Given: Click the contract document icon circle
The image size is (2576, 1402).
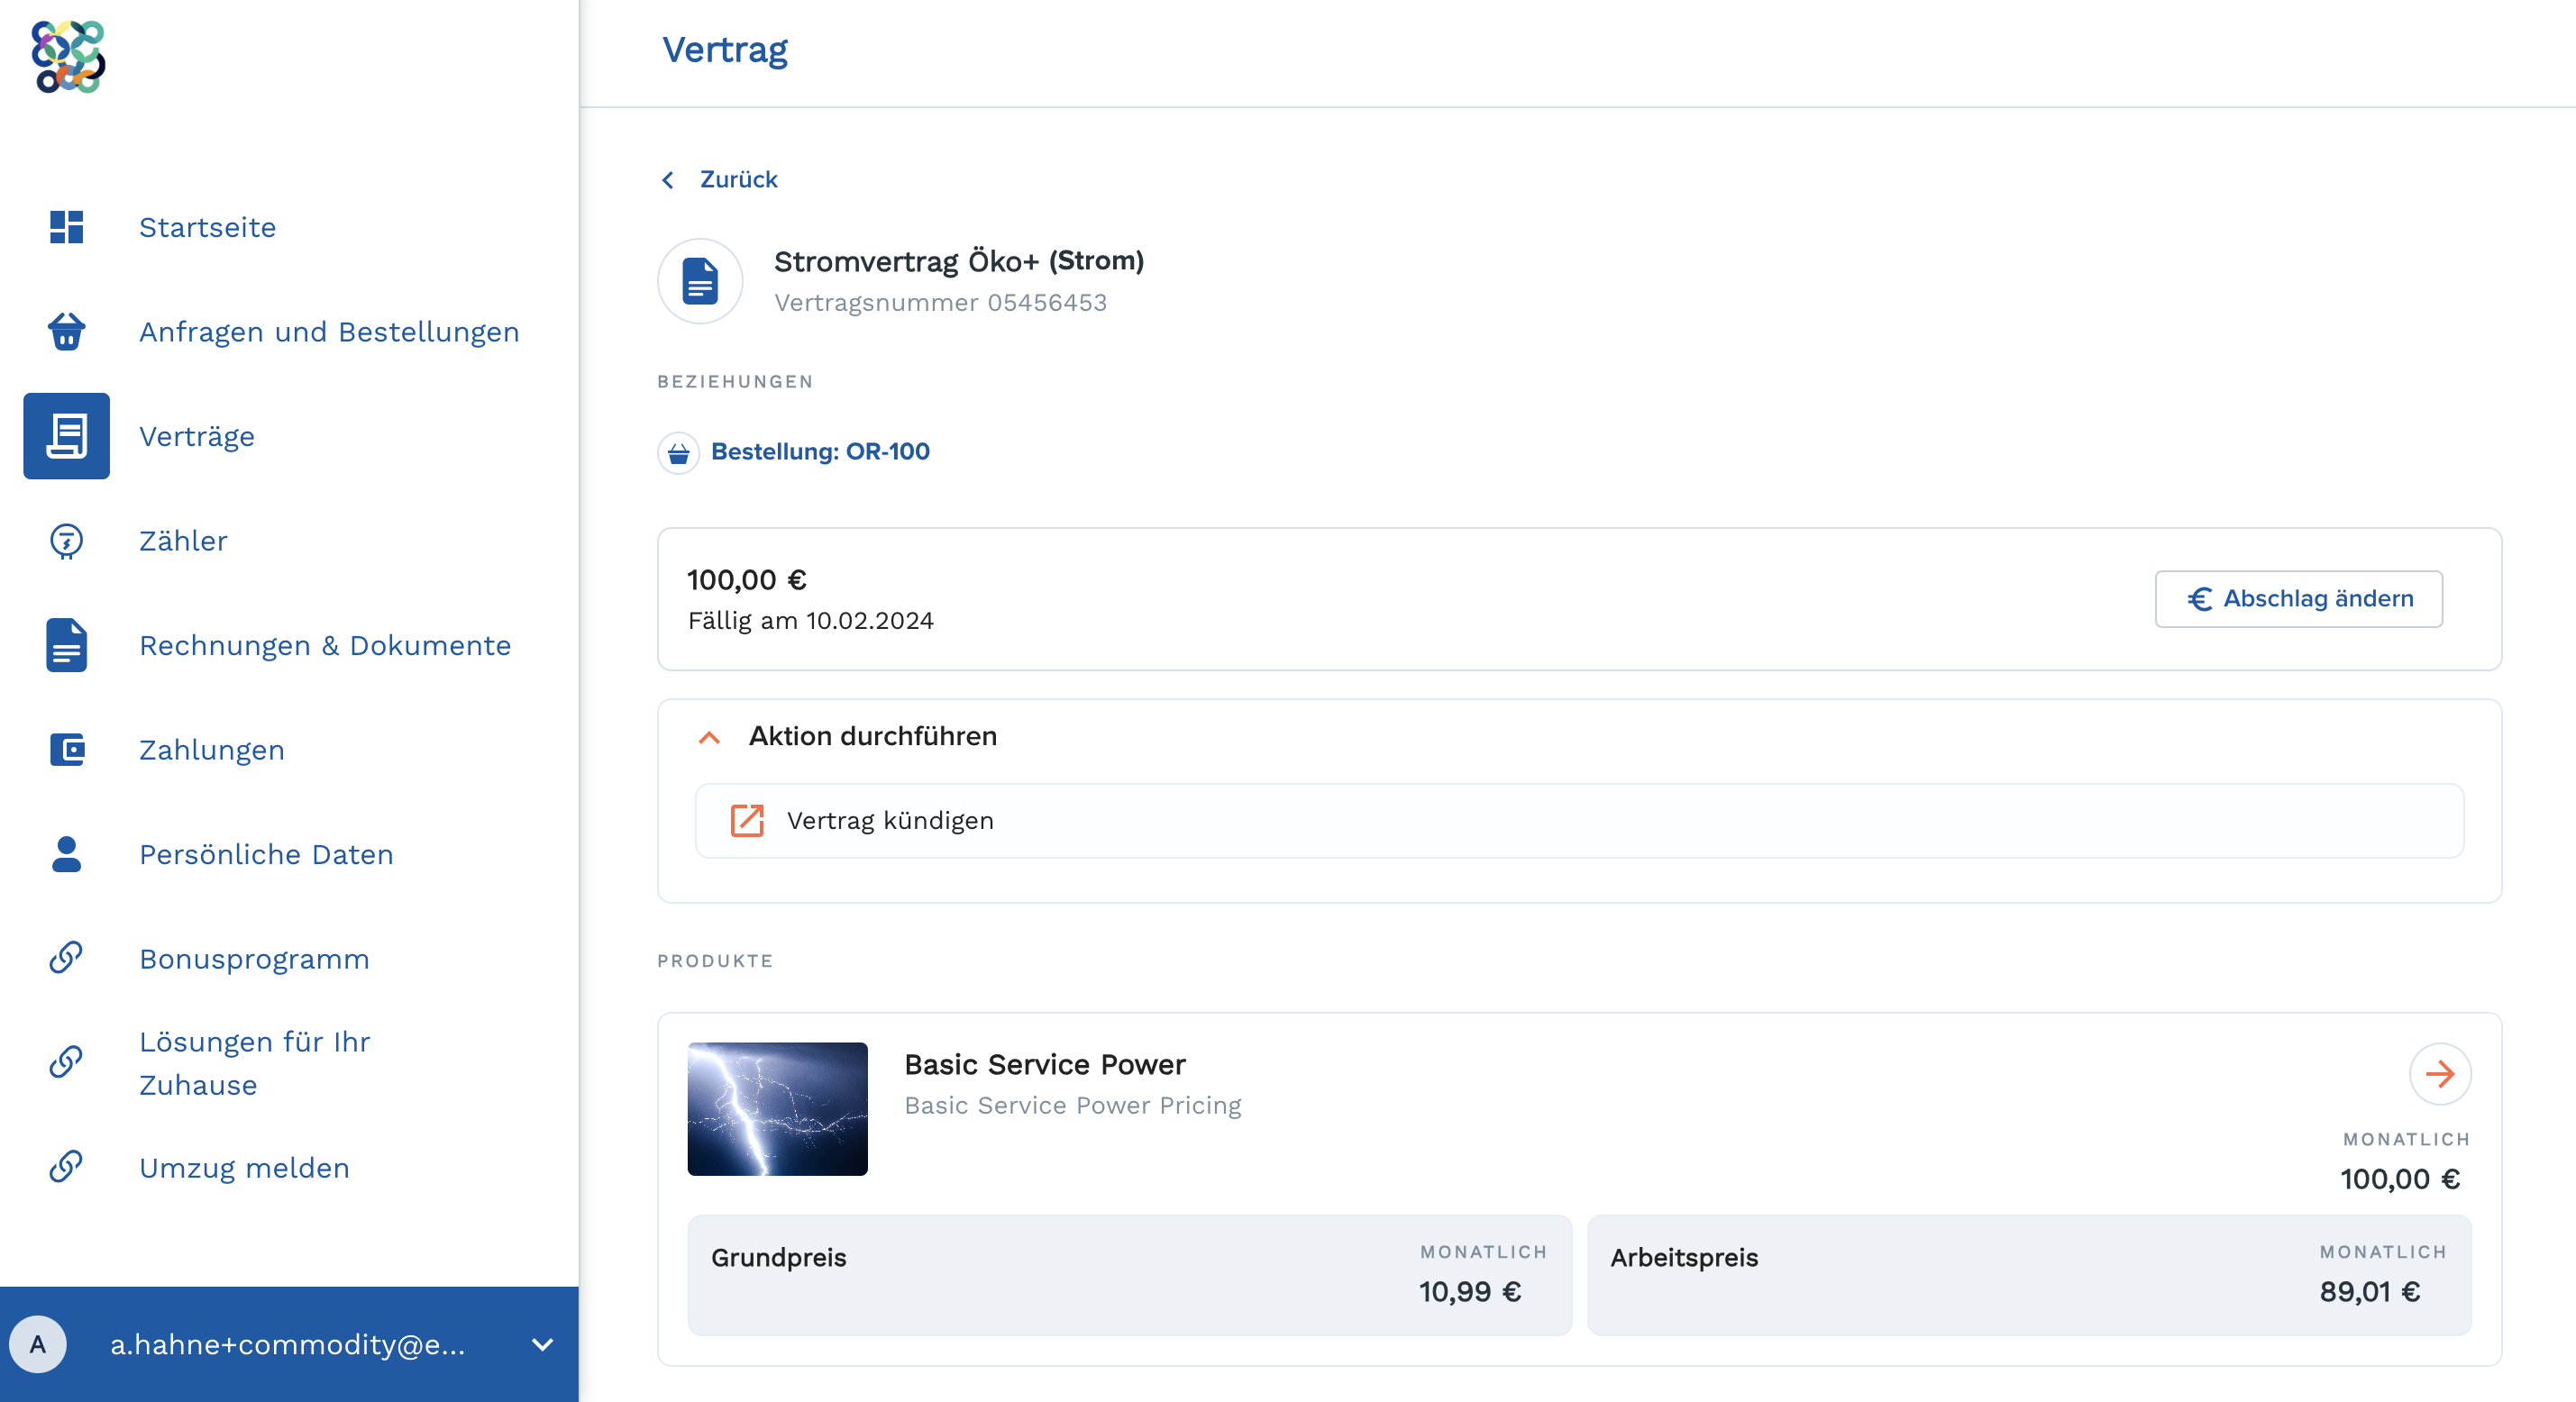Looking at the screenshot, I should click(x=700, y=281).
